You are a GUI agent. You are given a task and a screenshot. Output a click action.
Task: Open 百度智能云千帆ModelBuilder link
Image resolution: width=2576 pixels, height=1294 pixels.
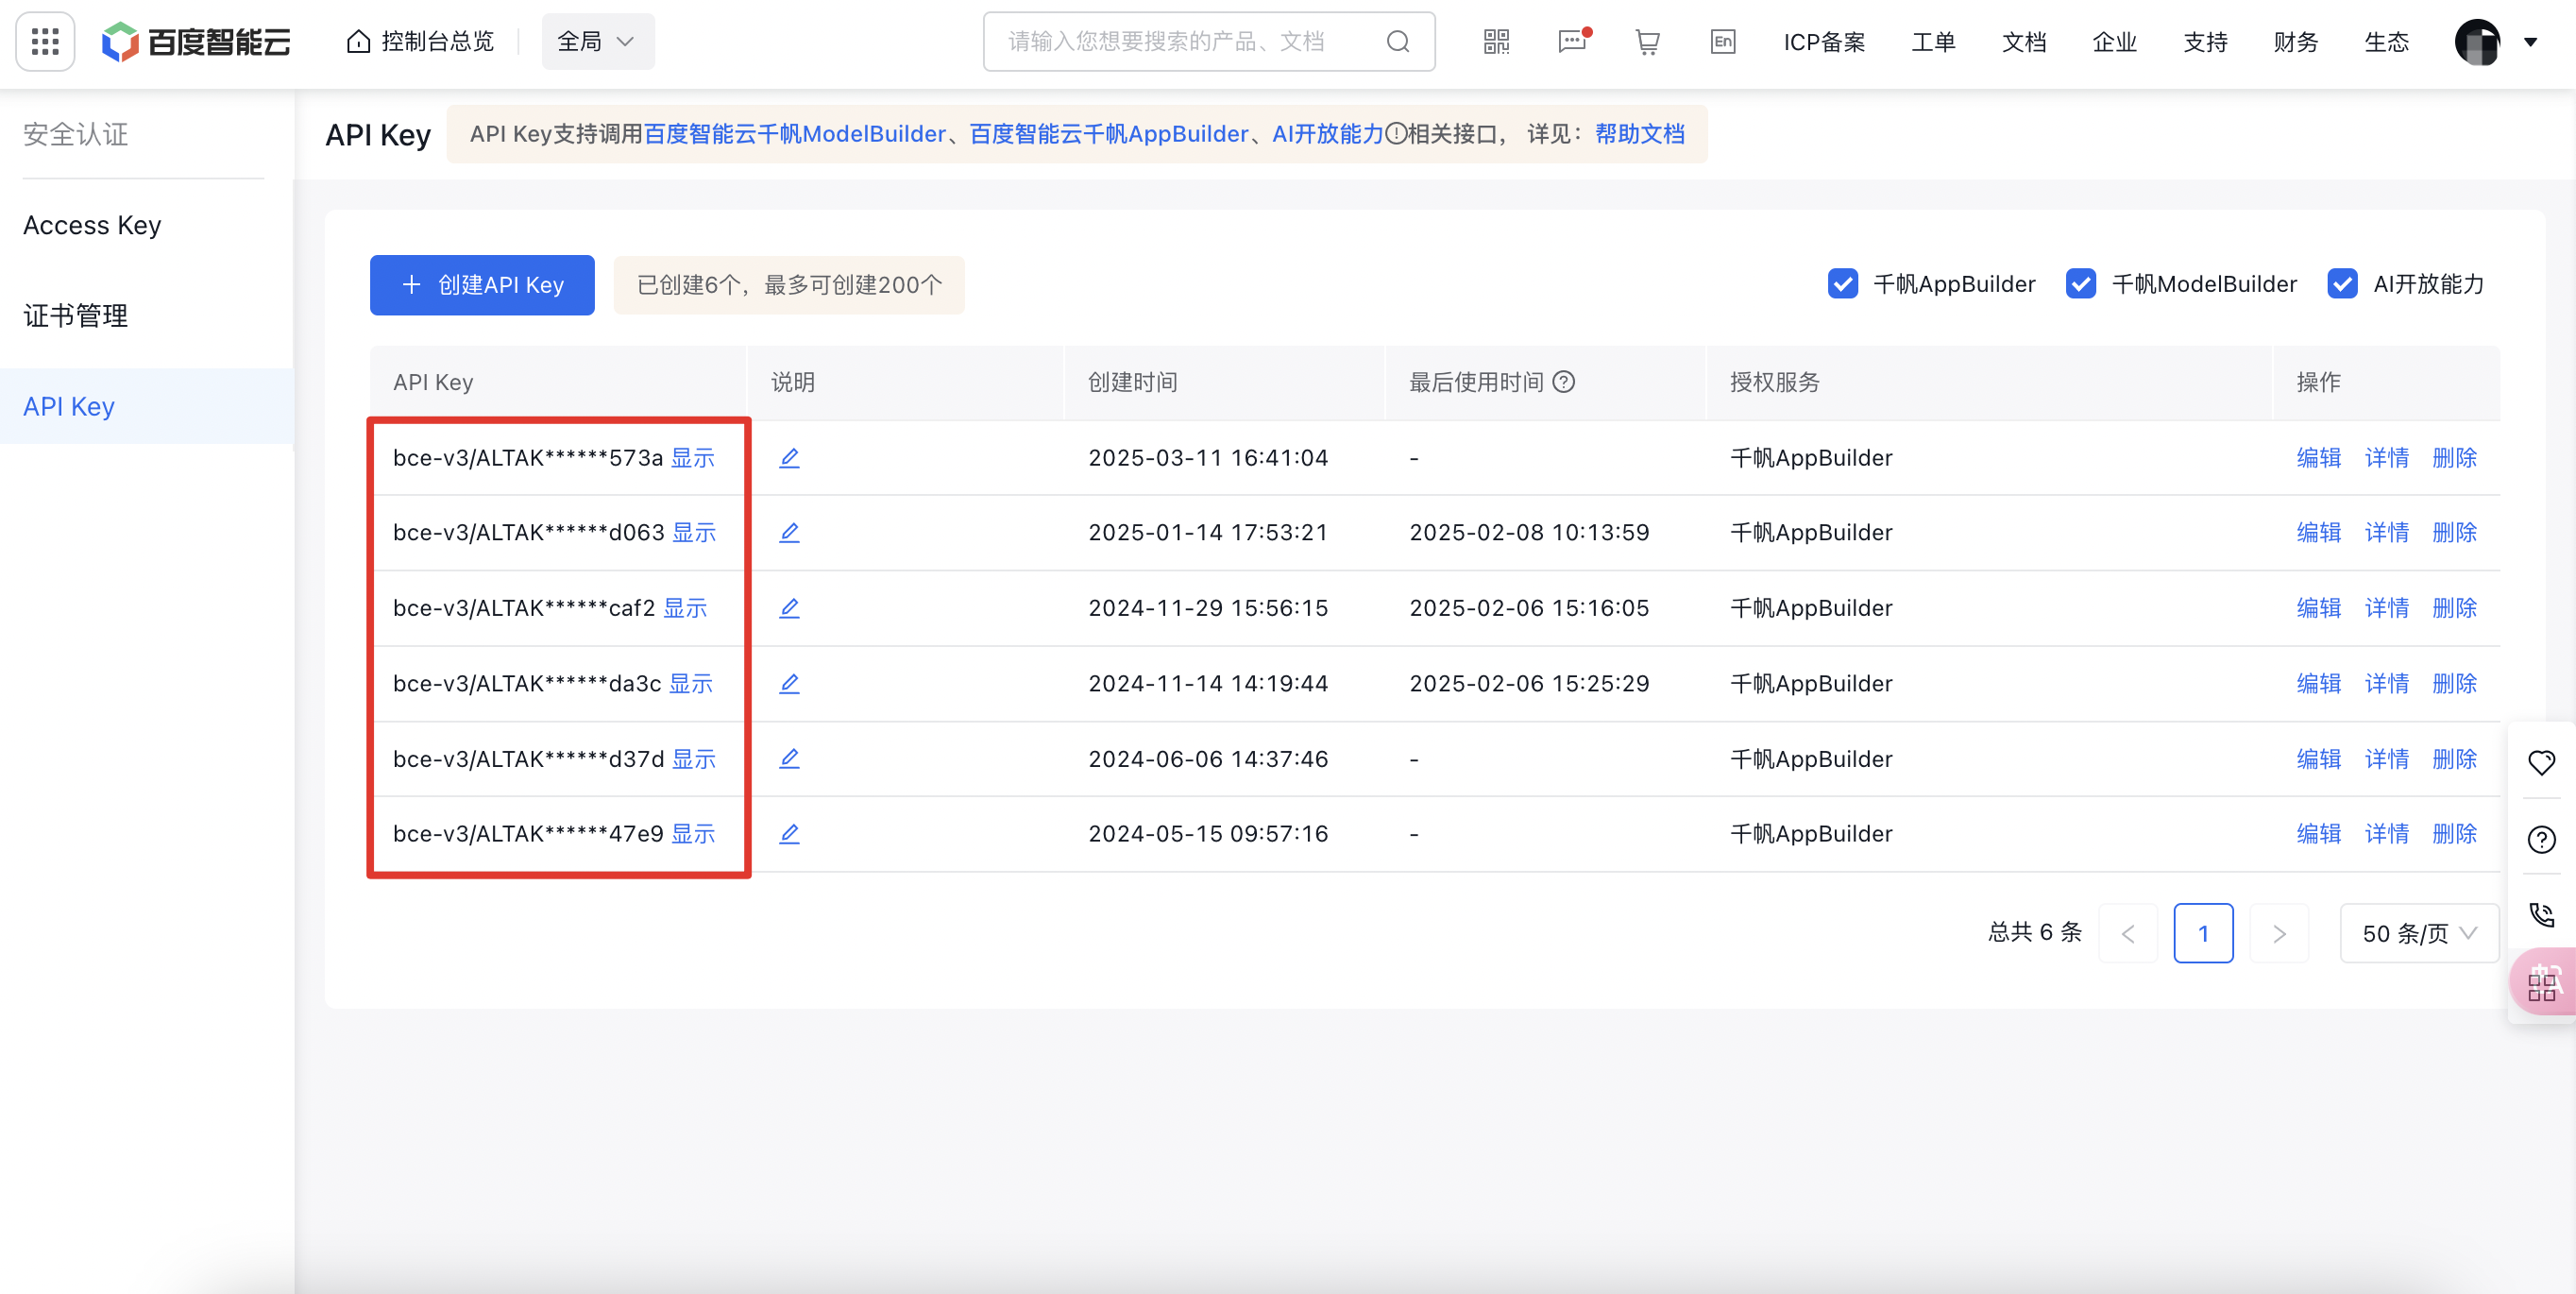795,134
